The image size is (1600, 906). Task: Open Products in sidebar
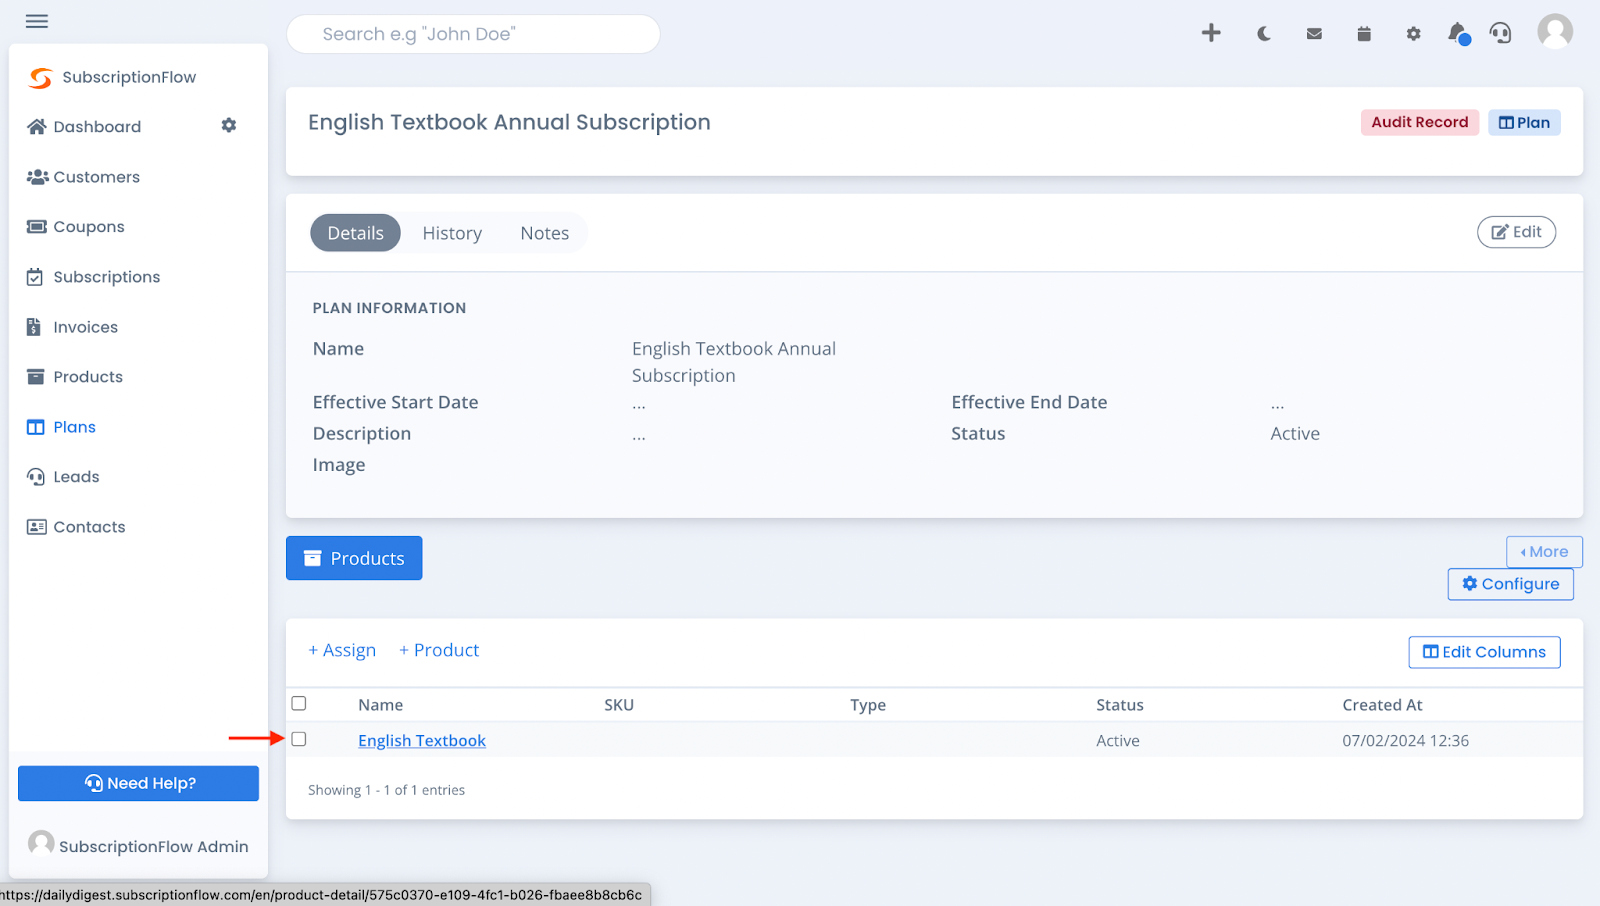click(x=75, y=377)
